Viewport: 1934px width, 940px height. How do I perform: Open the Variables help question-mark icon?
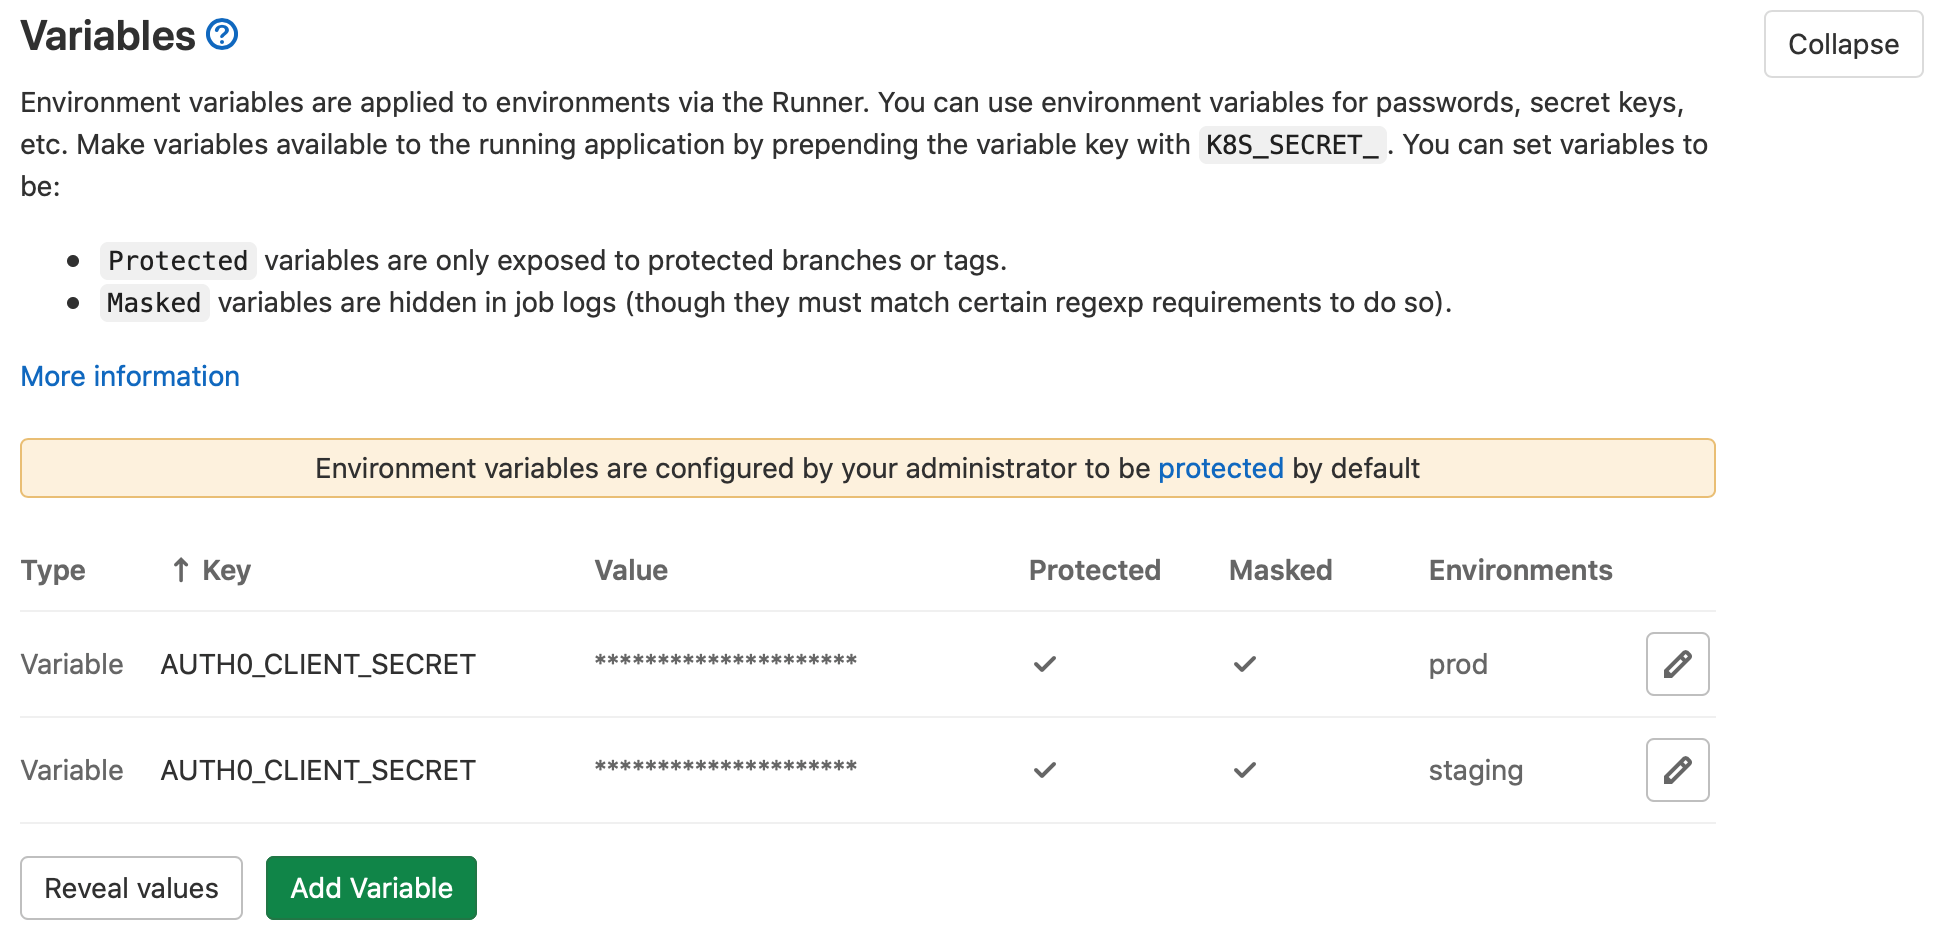220,34
